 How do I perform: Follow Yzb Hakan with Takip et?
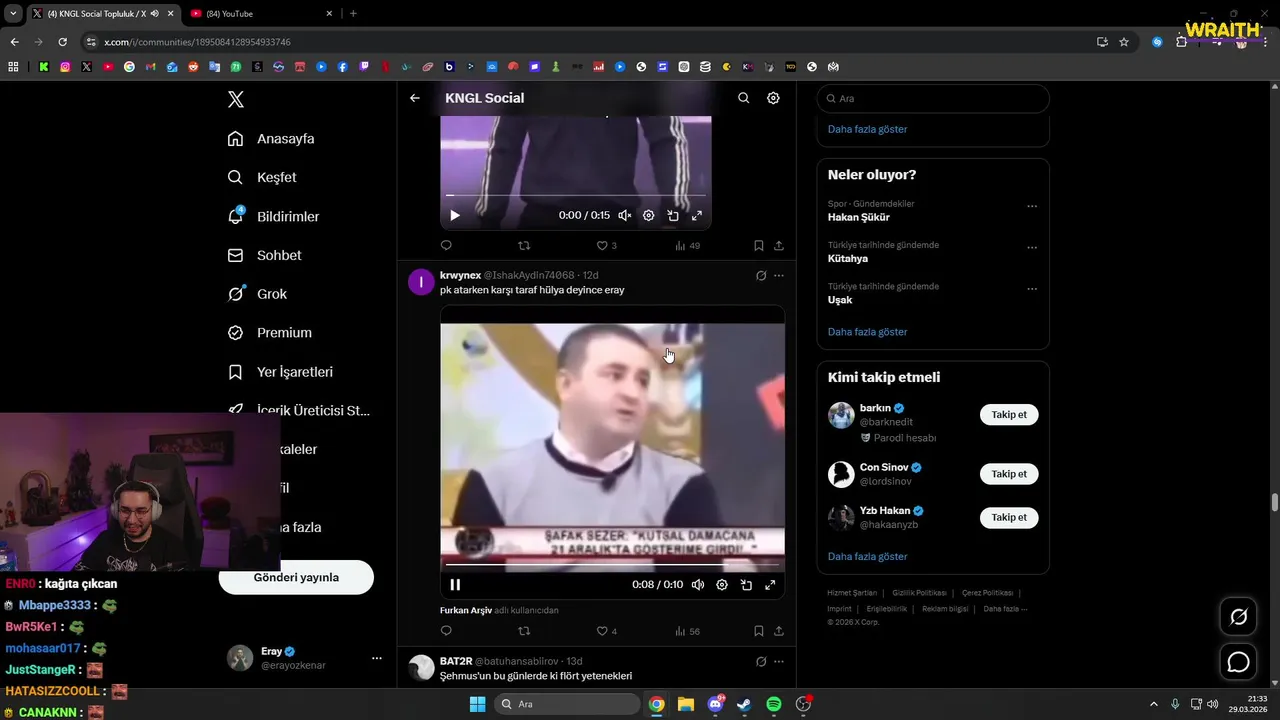pos(1009,517)
